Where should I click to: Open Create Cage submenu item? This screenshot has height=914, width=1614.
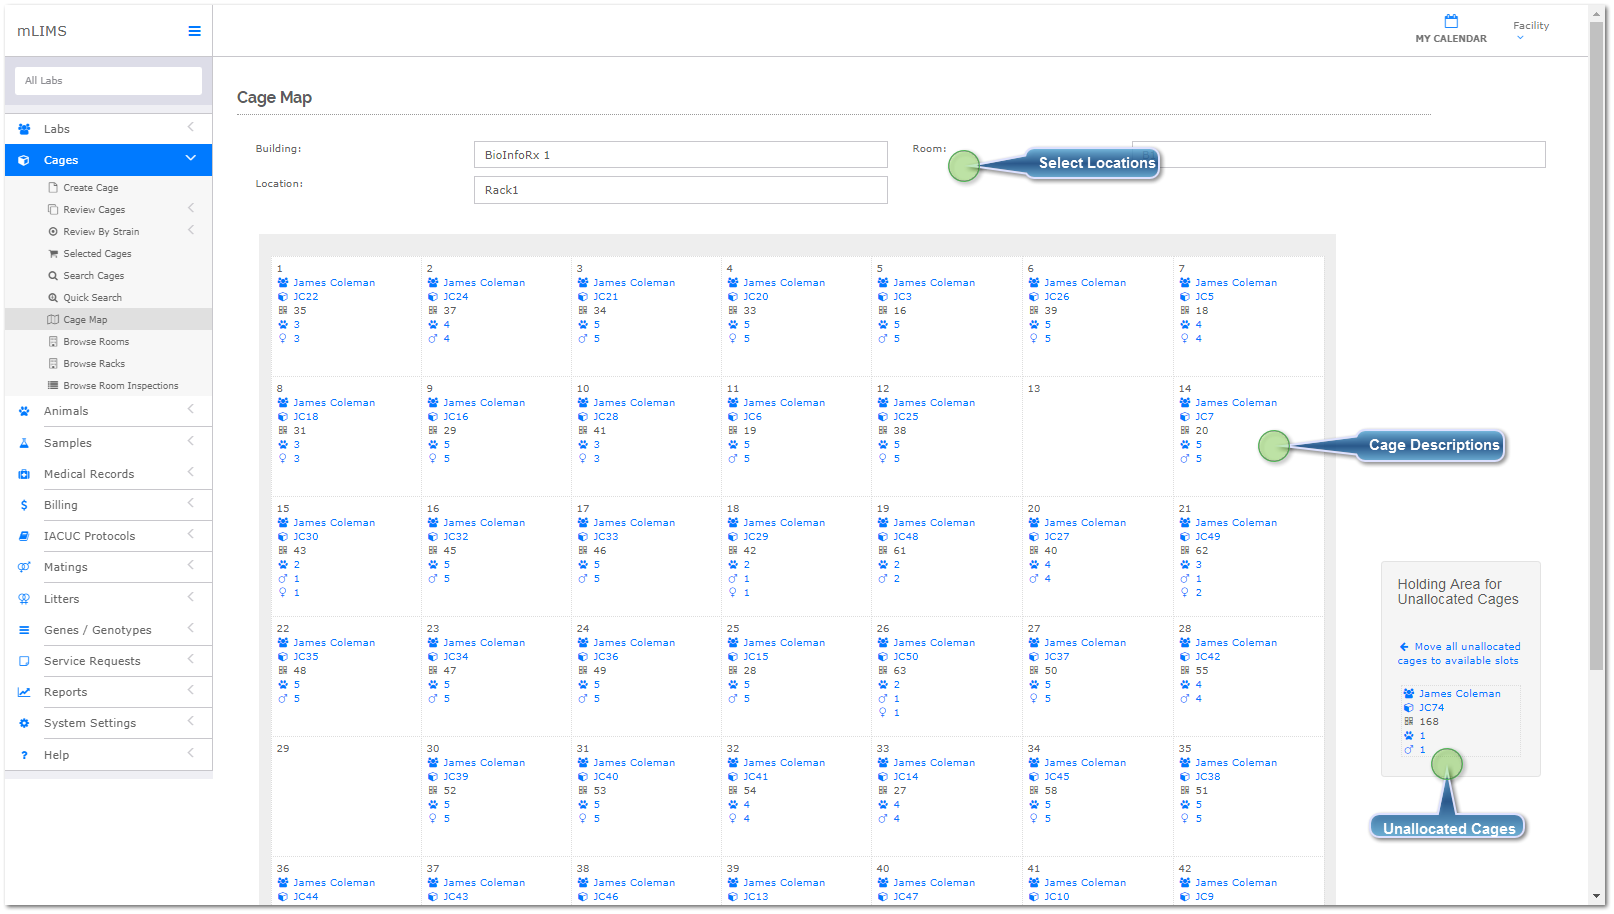coord(90,188)
